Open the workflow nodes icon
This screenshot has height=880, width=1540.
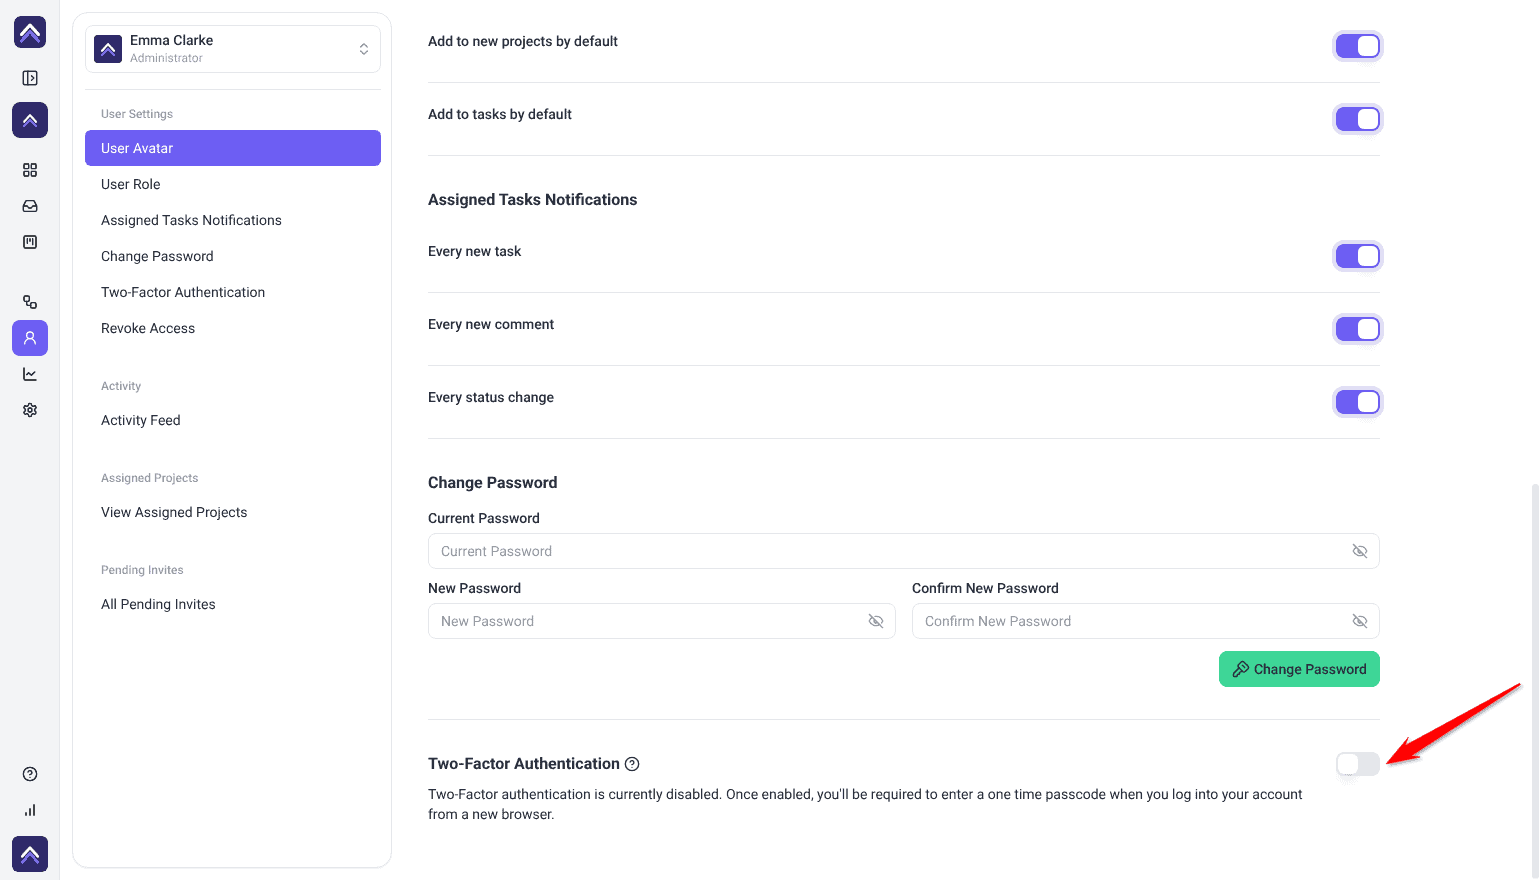click(30, 302)
